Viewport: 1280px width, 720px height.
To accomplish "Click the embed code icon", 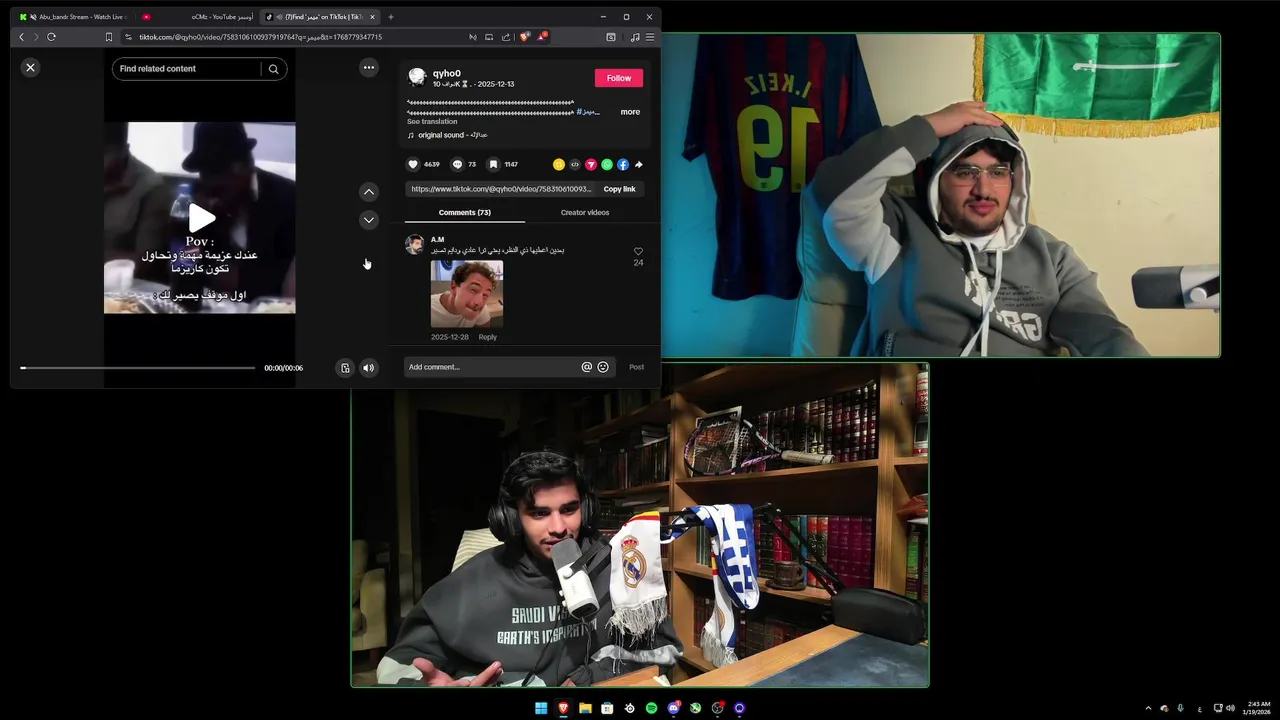I will [x=575, y=164].
